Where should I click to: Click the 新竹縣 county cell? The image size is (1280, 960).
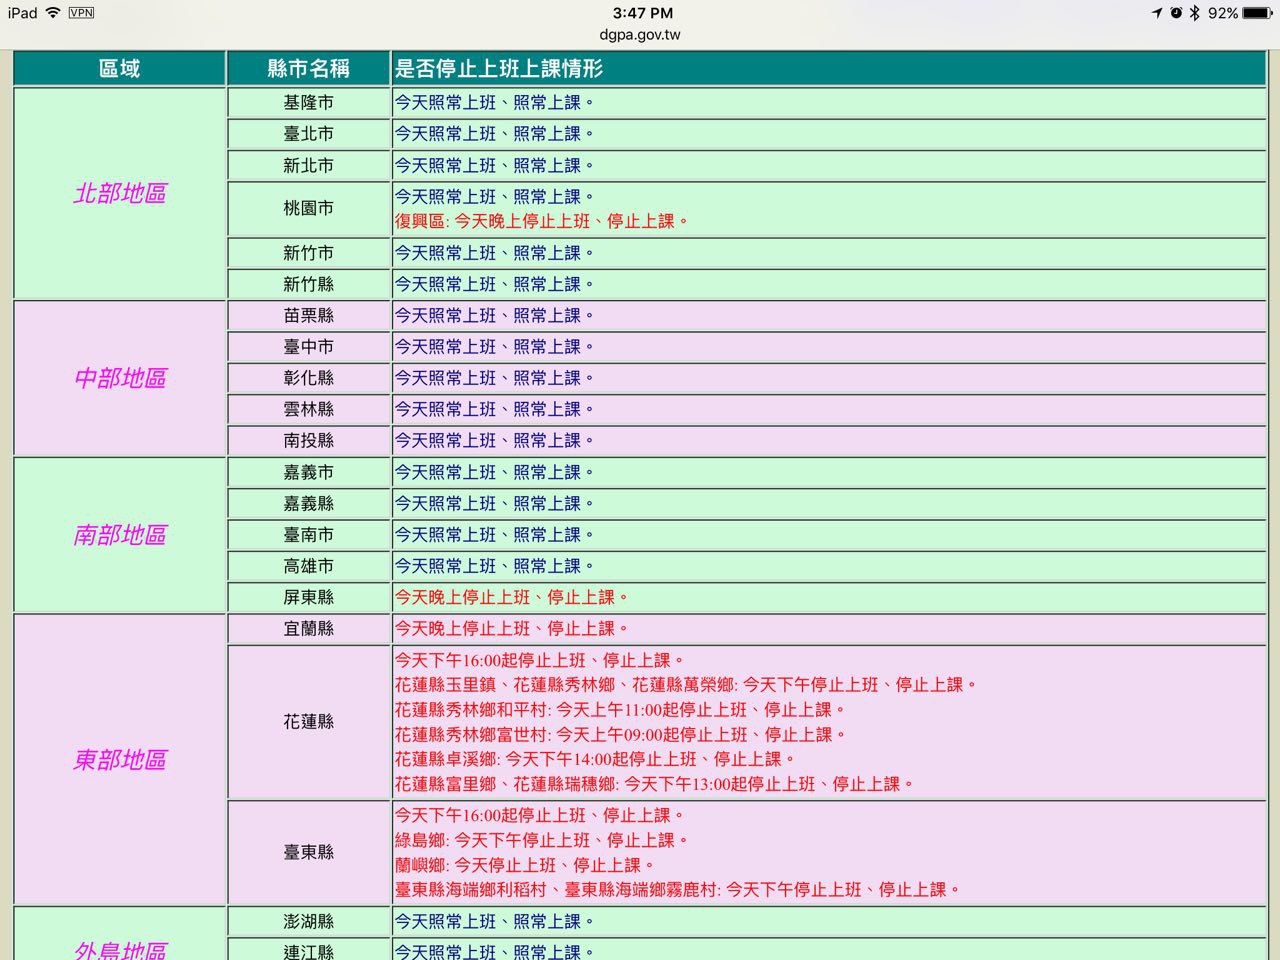click(308, 285)
